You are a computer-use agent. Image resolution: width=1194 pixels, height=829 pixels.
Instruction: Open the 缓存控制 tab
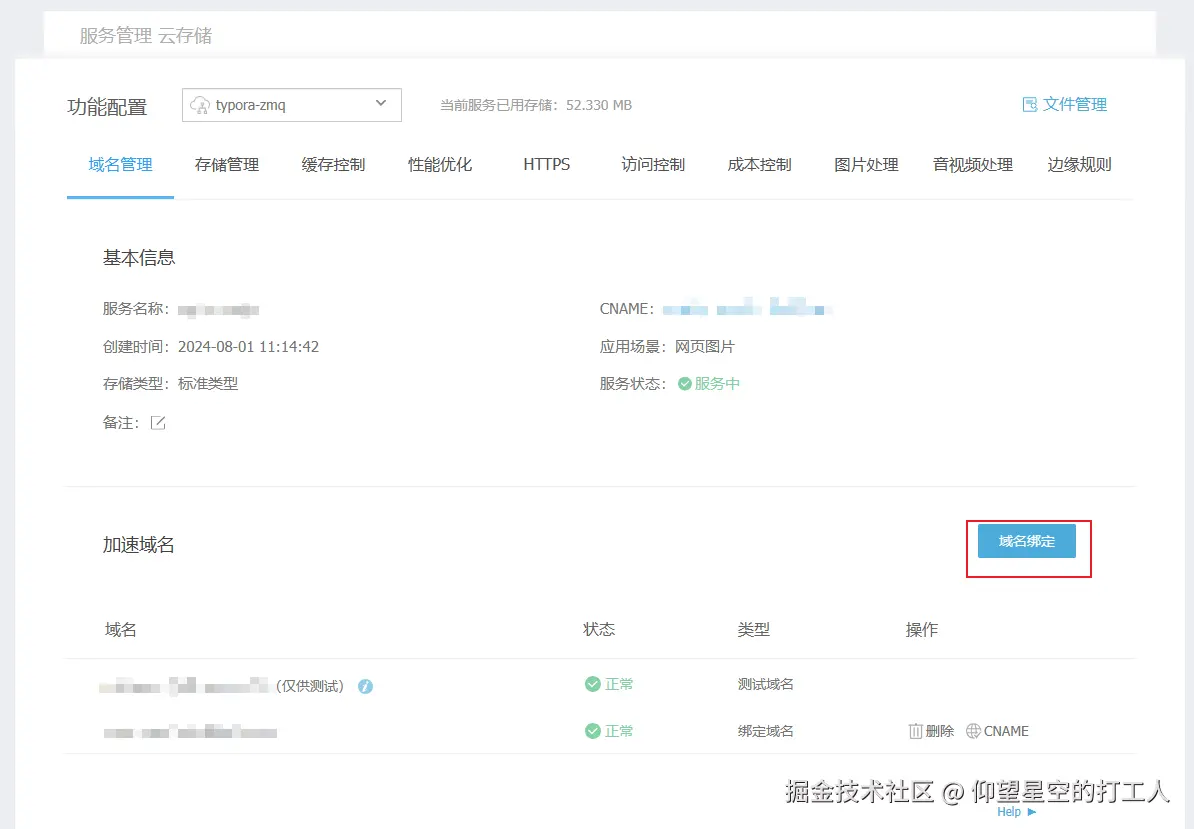[334, 164]
